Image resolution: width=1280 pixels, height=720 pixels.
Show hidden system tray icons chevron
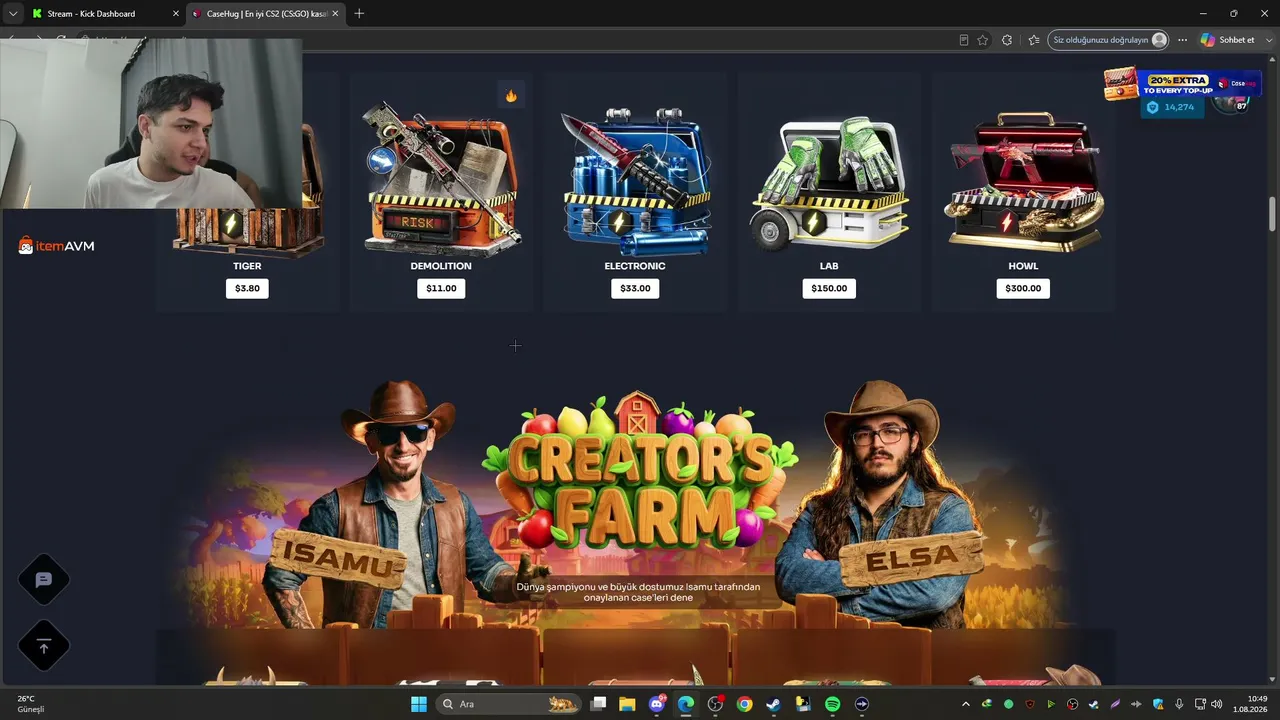965,704
